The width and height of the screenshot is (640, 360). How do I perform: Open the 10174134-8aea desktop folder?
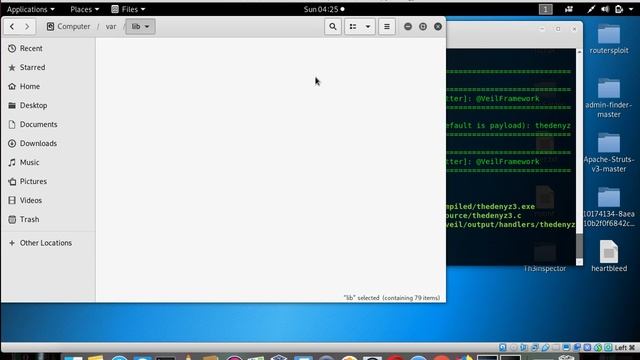[609, 207]
